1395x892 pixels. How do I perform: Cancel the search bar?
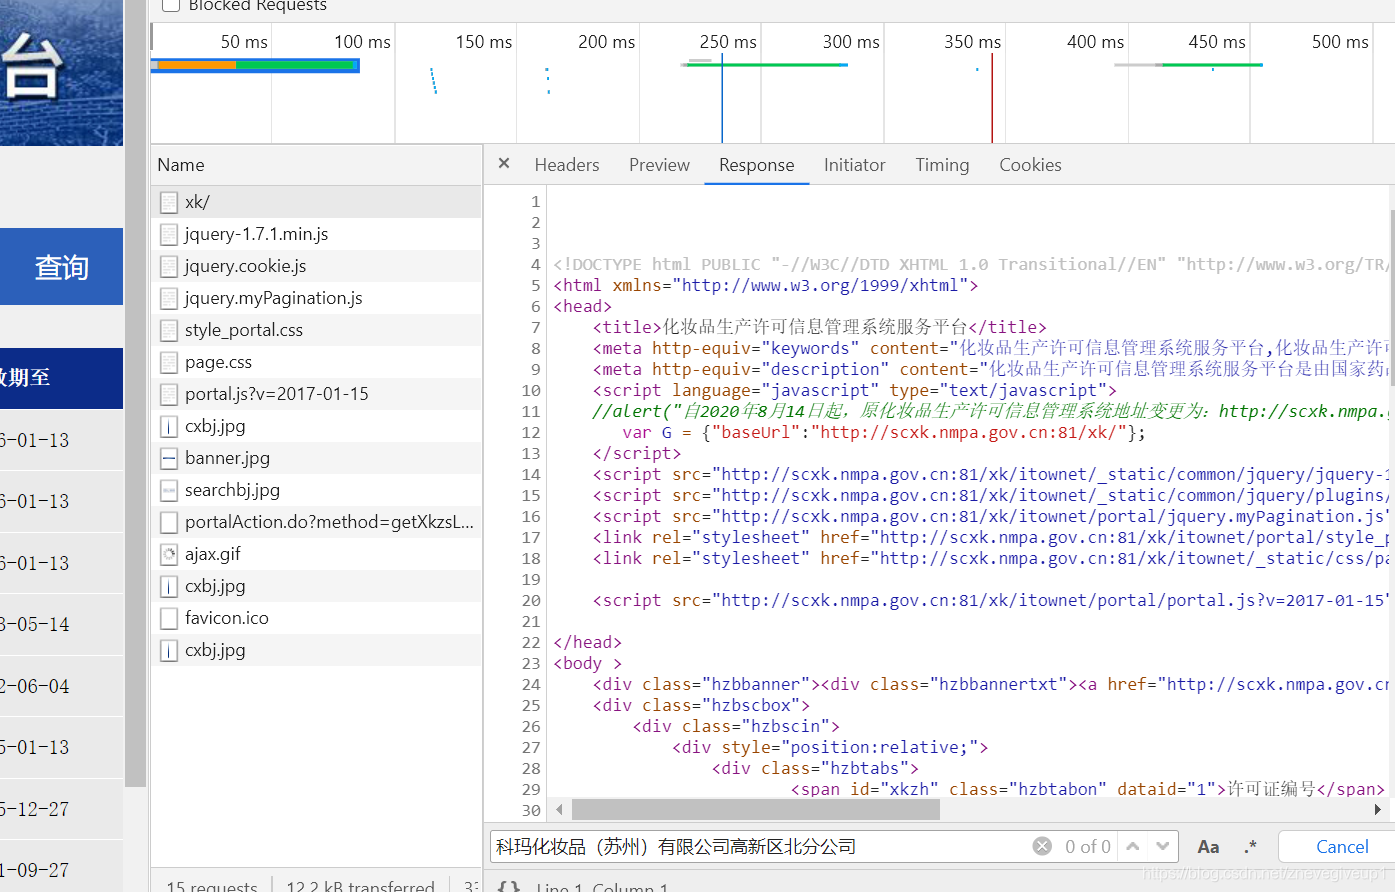click(x=1342, y=847)
